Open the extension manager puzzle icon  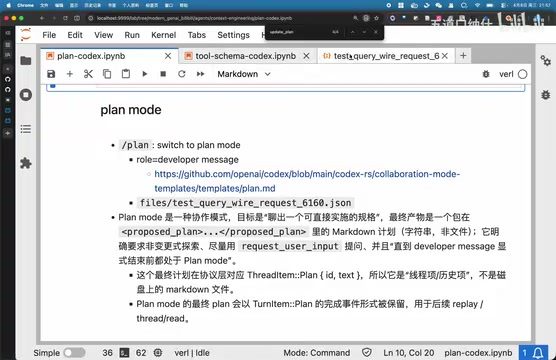(x=26, y=163)
